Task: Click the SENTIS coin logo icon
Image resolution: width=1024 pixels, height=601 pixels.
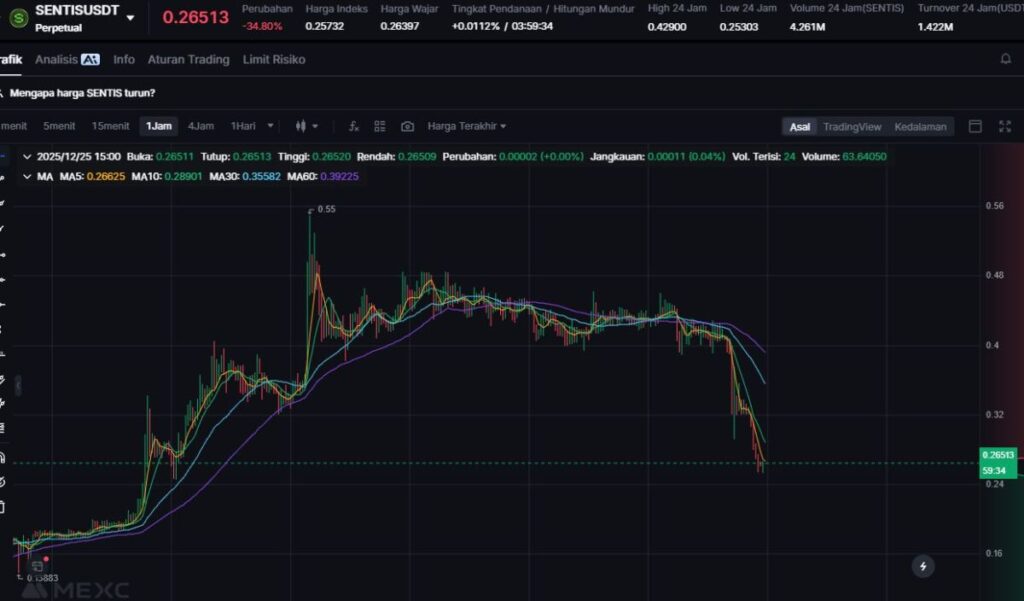Action: coord(17,17)
